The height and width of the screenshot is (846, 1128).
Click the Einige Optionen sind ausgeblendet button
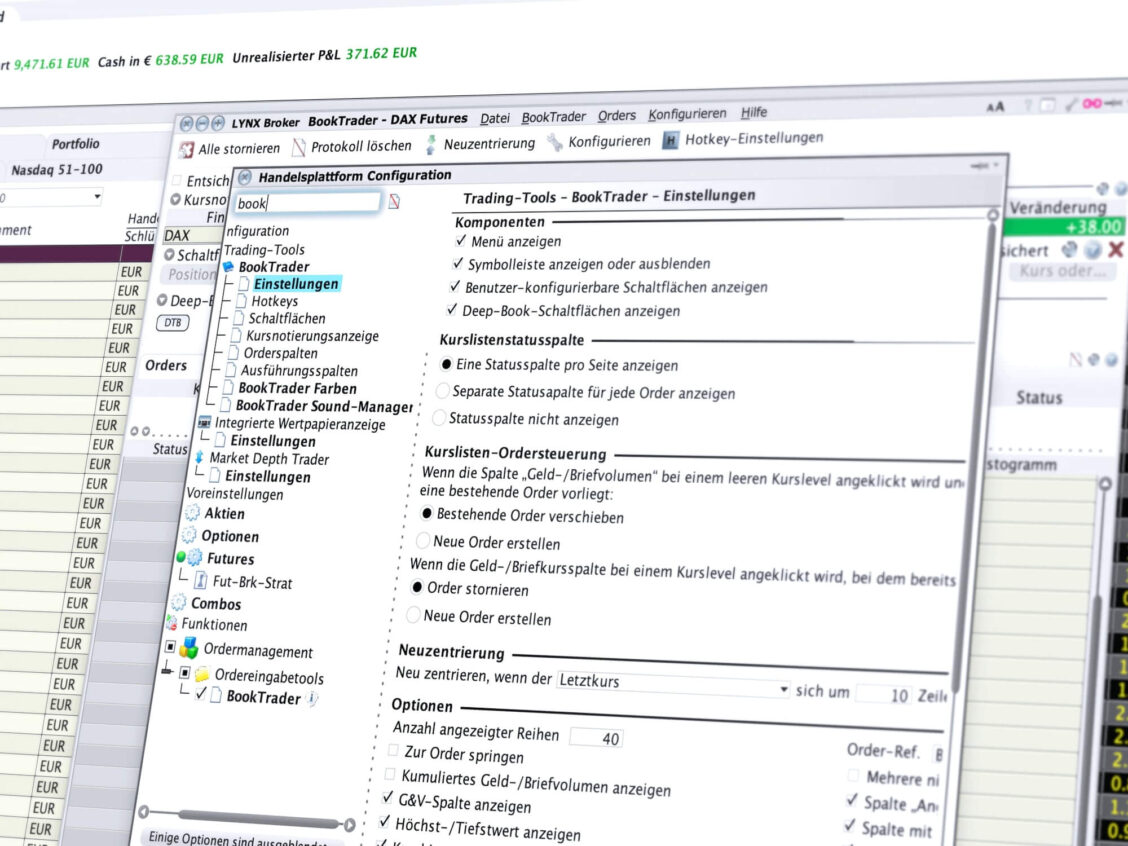click(x=240, y=837)
